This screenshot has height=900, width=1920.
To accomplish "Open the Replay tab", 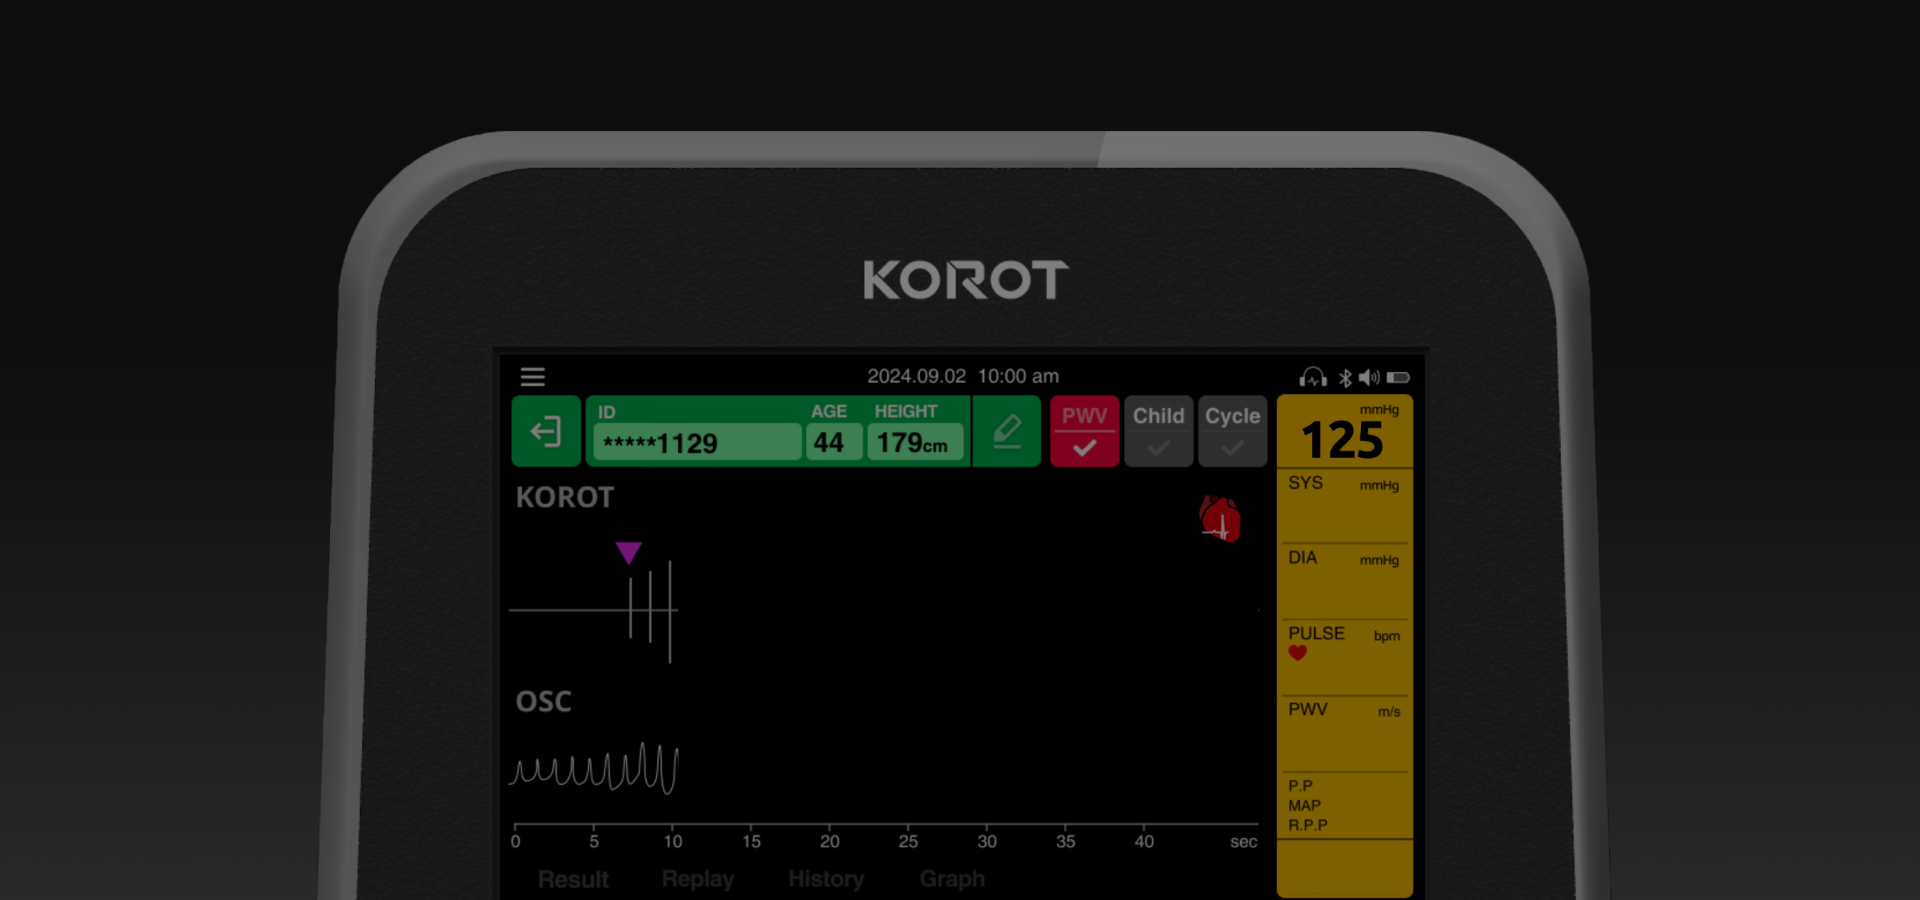I will coord(698,879).
